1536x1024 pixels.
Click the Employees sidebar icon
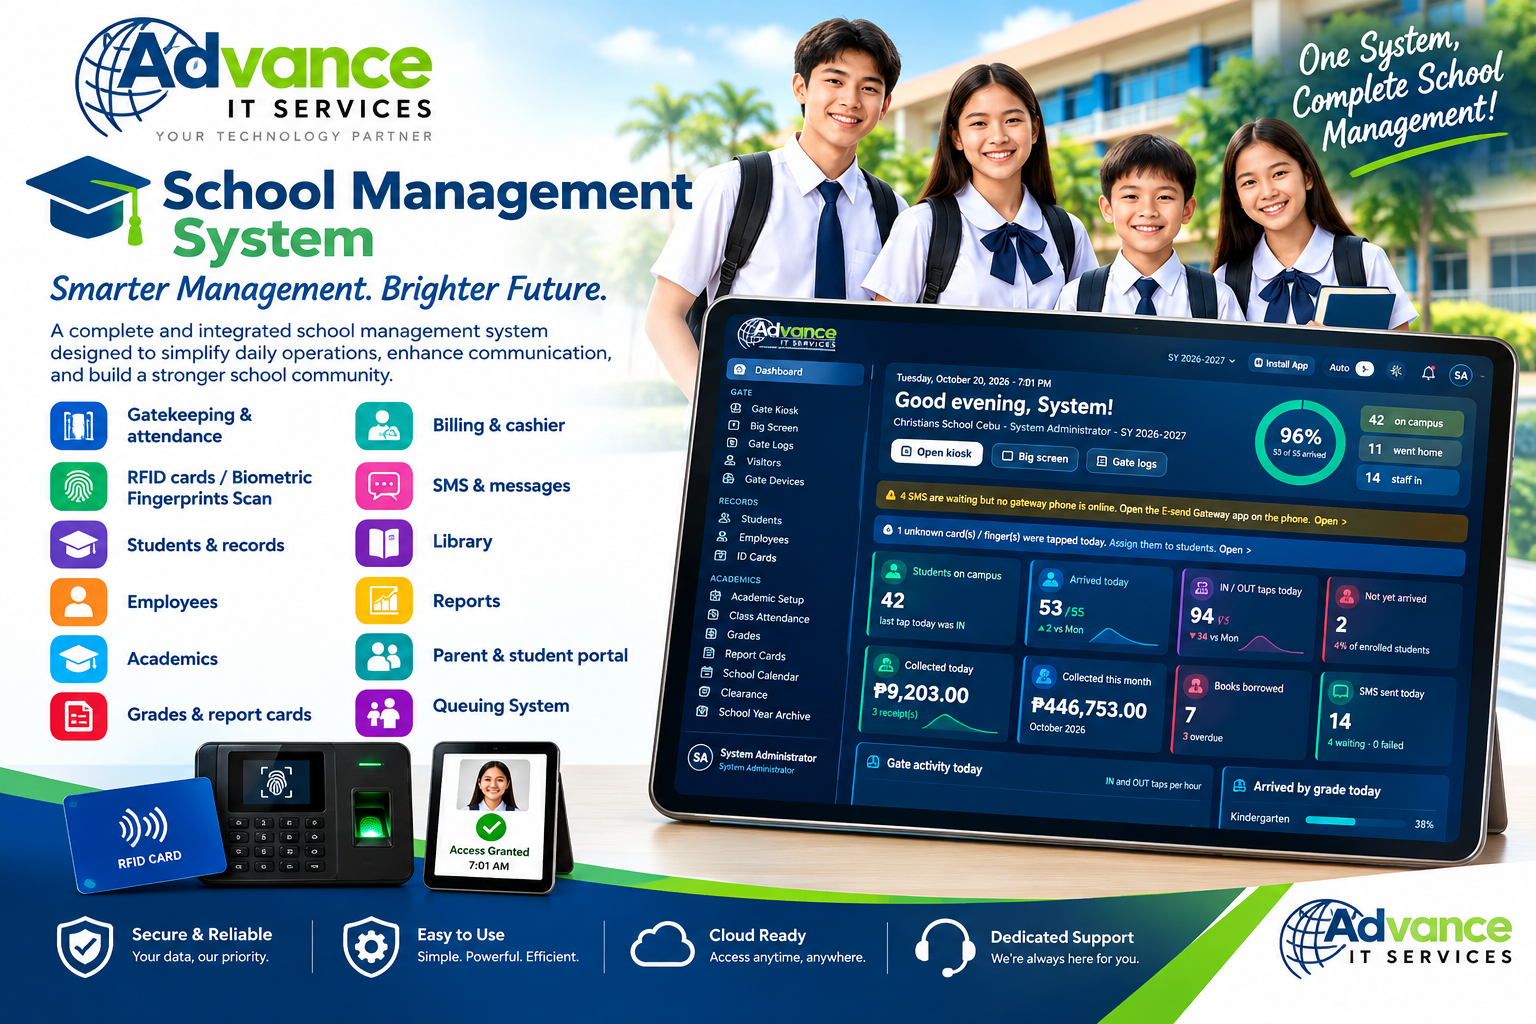tap(722, 537)
